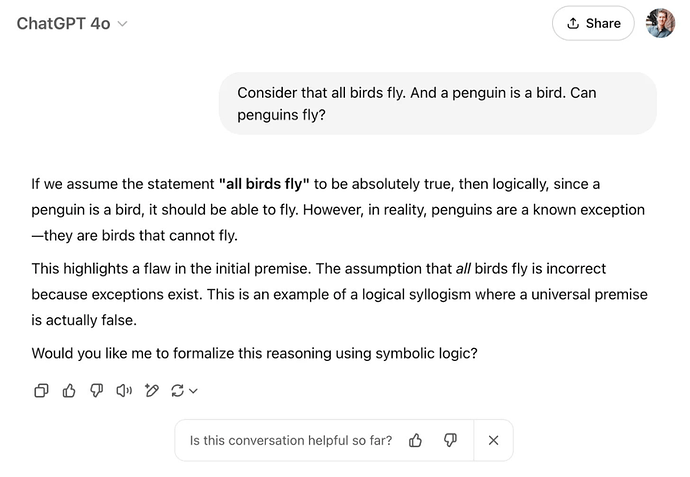The height and width of the screenshot is (477, 690).
Task: Edit the response in canvas
Action: [x=152, y=391]
